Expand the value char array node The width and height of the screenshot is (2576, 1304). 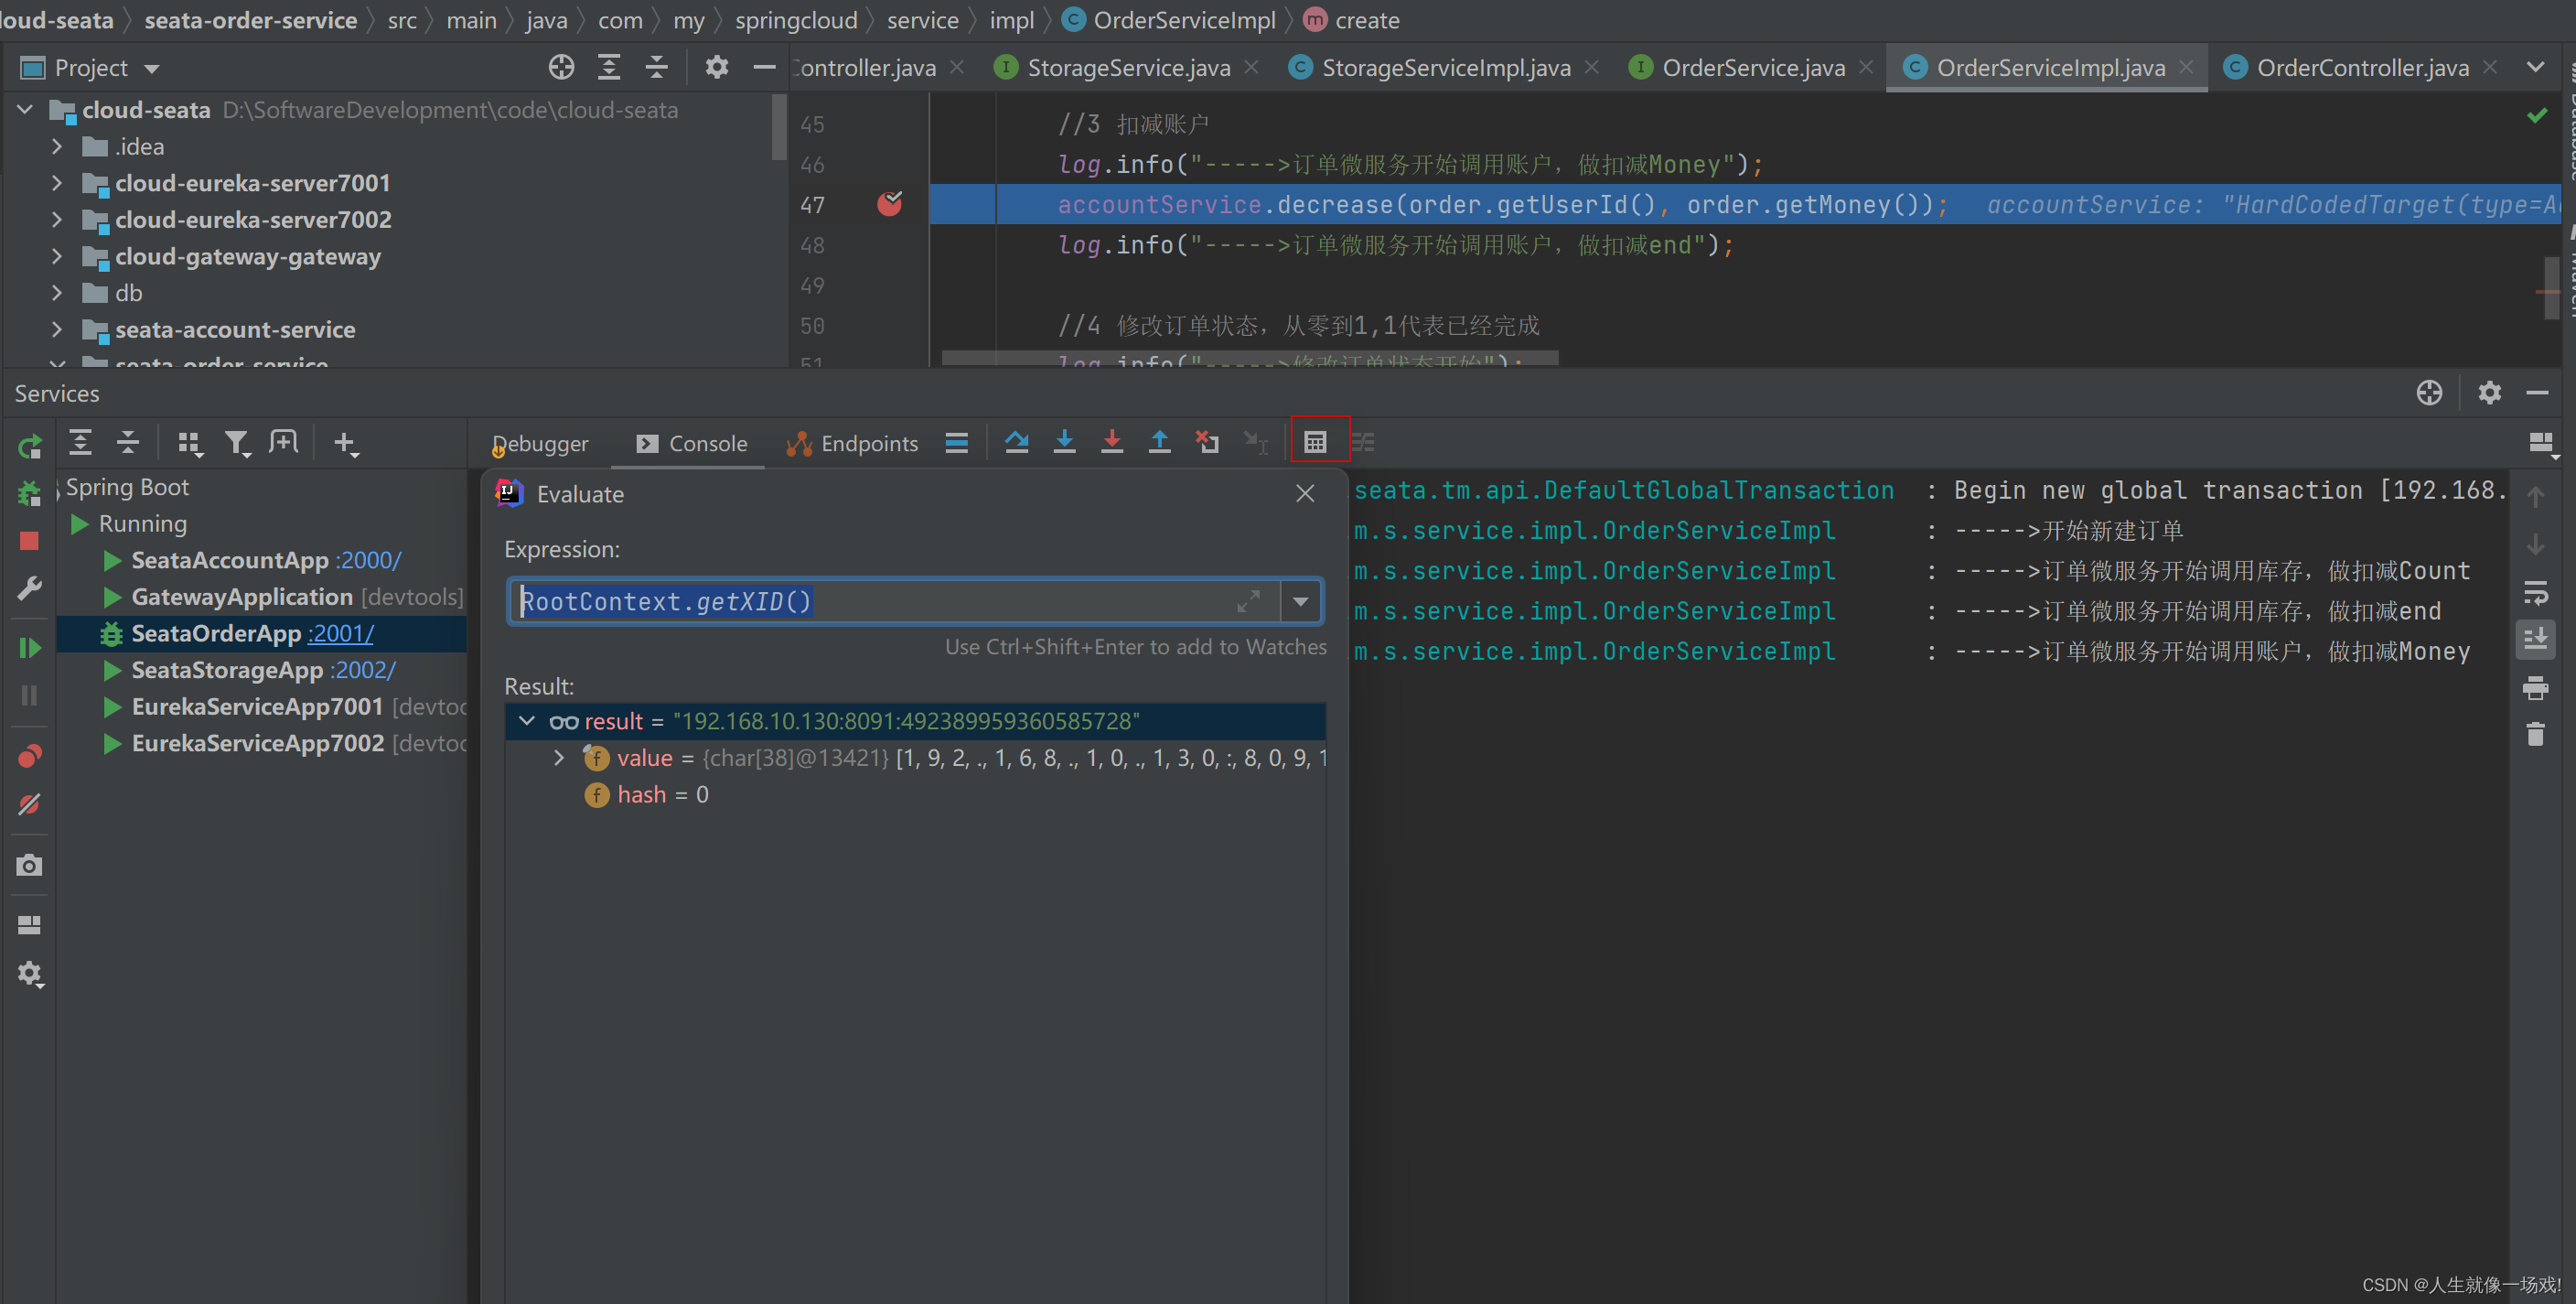click(559, 758)
